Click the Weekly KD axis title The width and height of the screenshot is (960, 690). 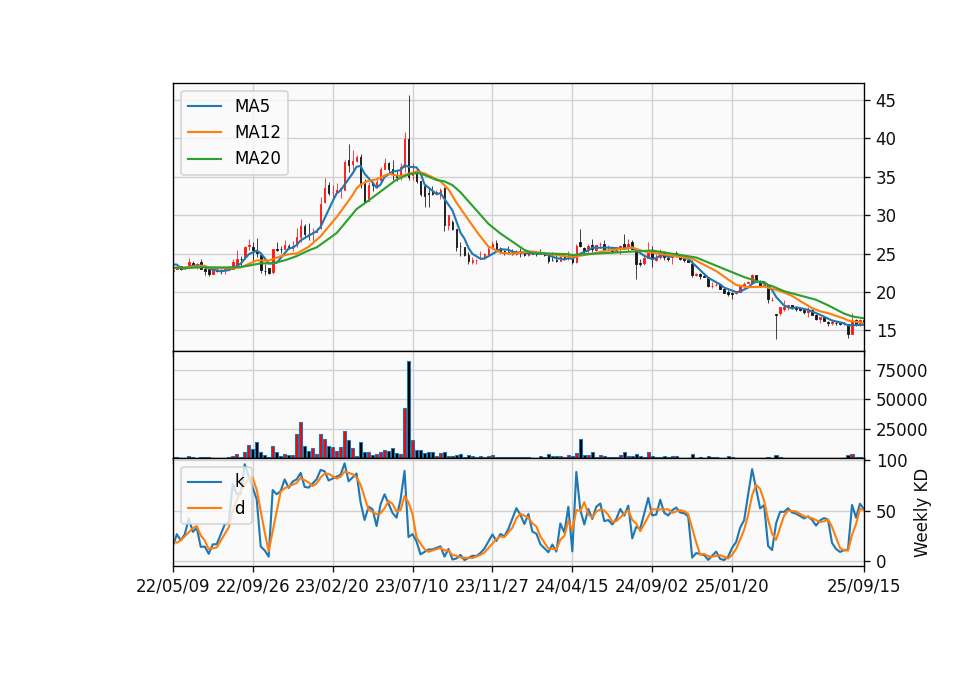[921, 513]
